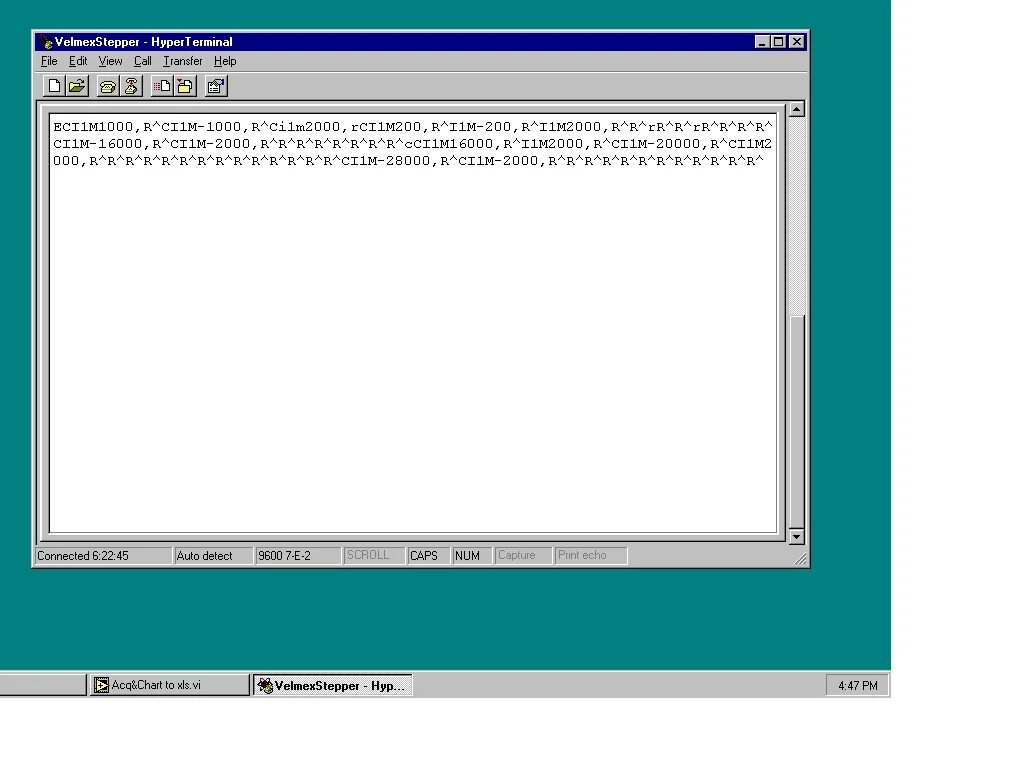Open the View menu
This screenshot has height=768, width=1024.
tap(110, 61)
